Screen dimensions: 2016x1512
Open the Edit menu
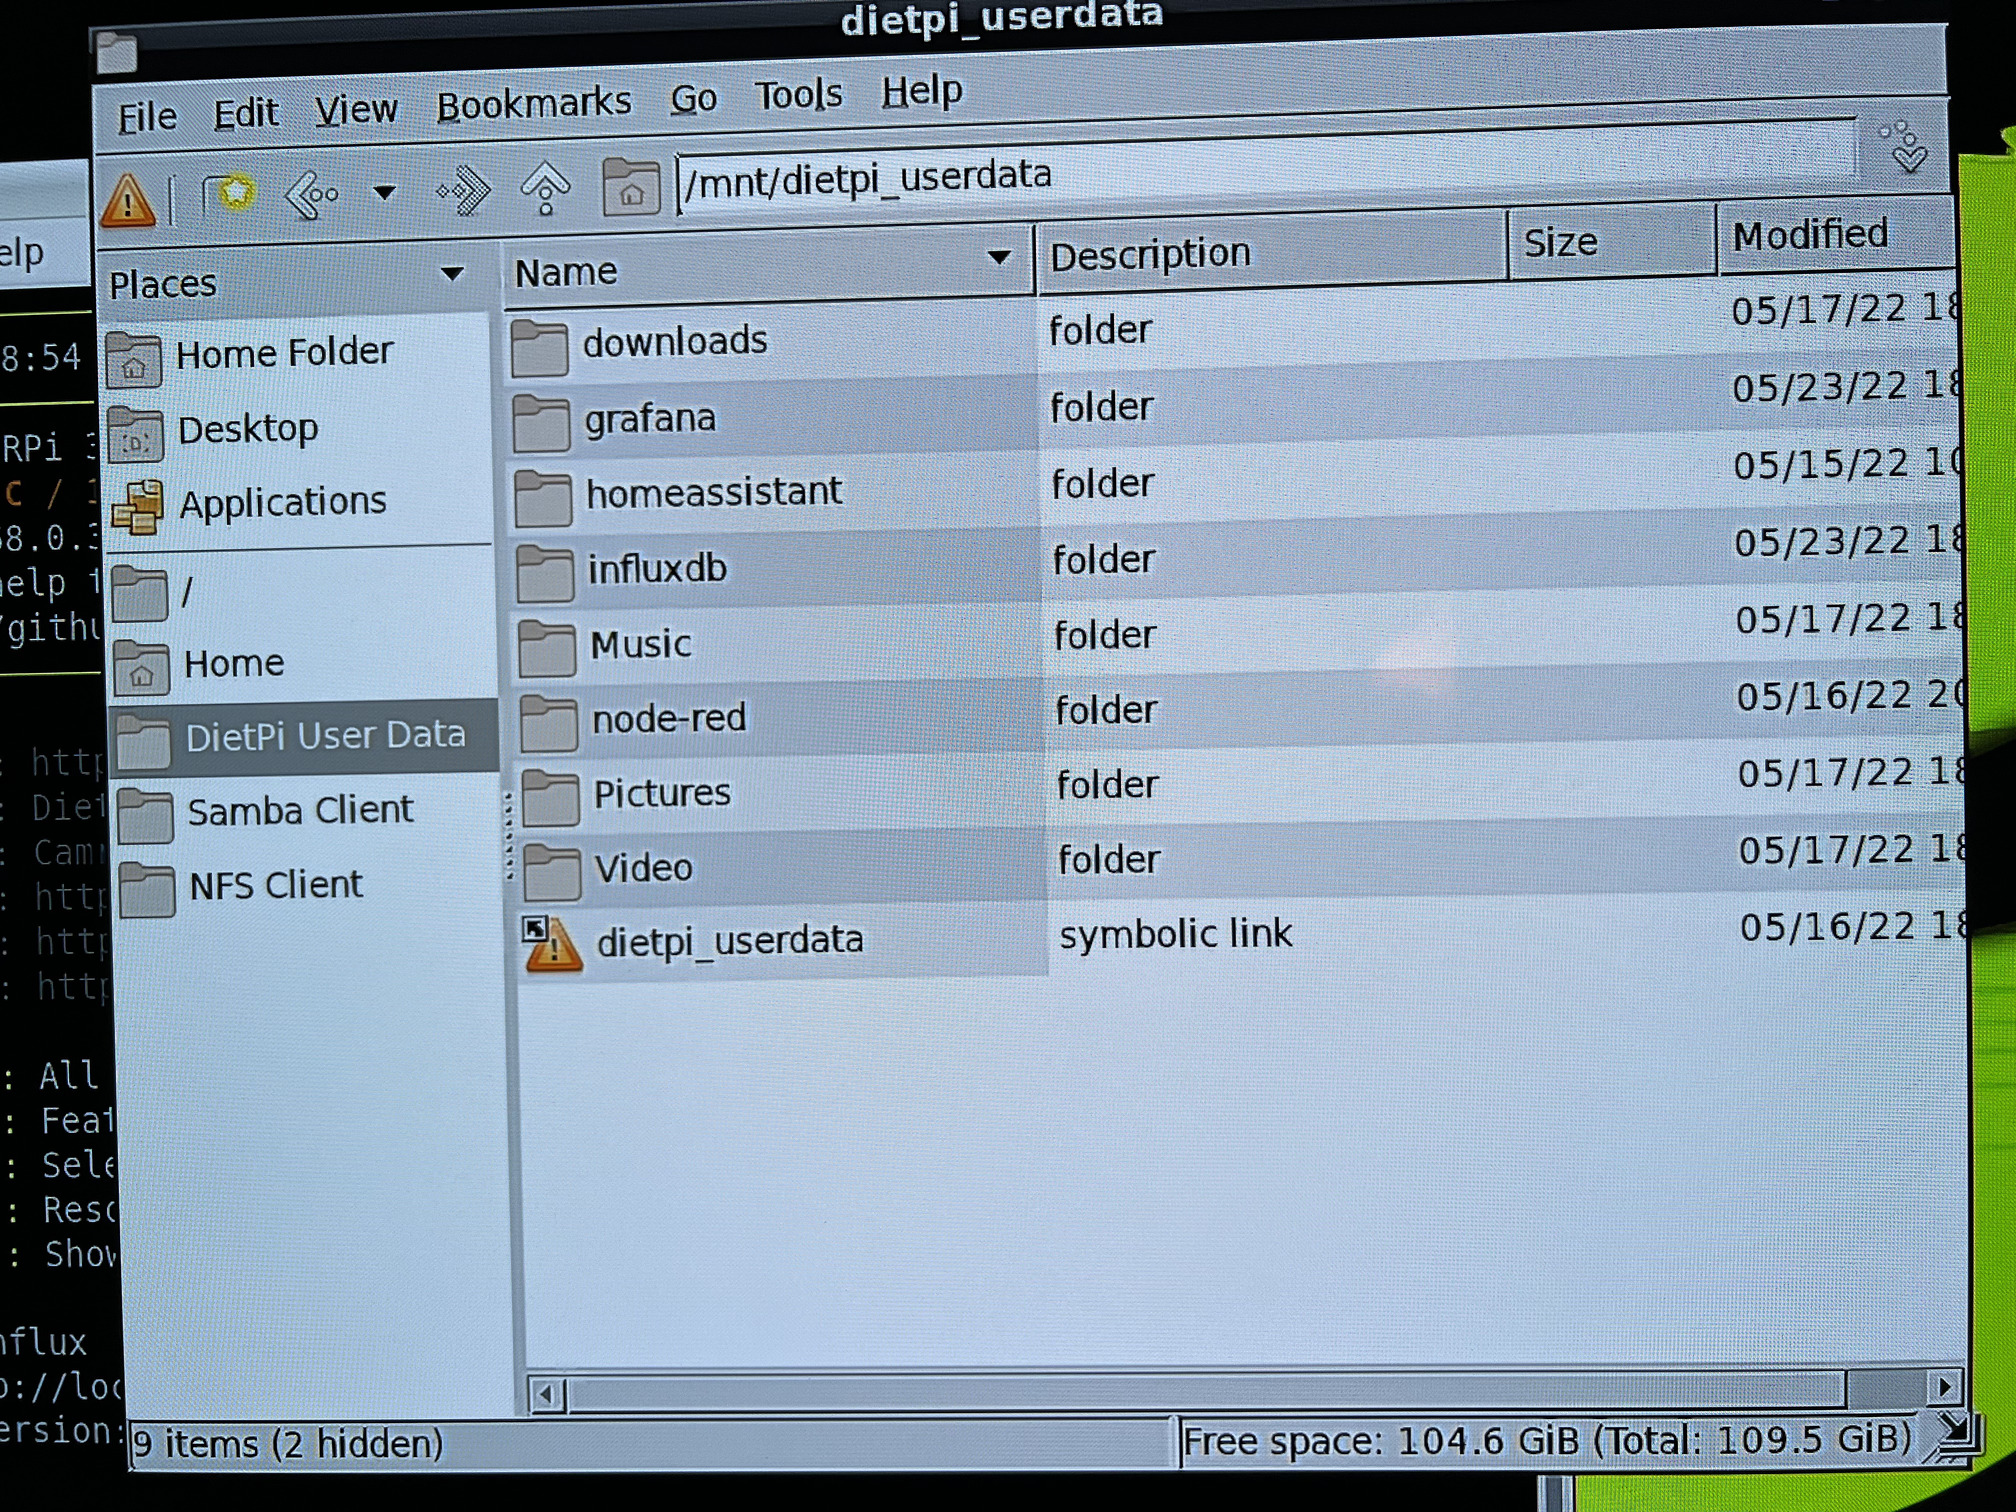click(x=245, y=112)
